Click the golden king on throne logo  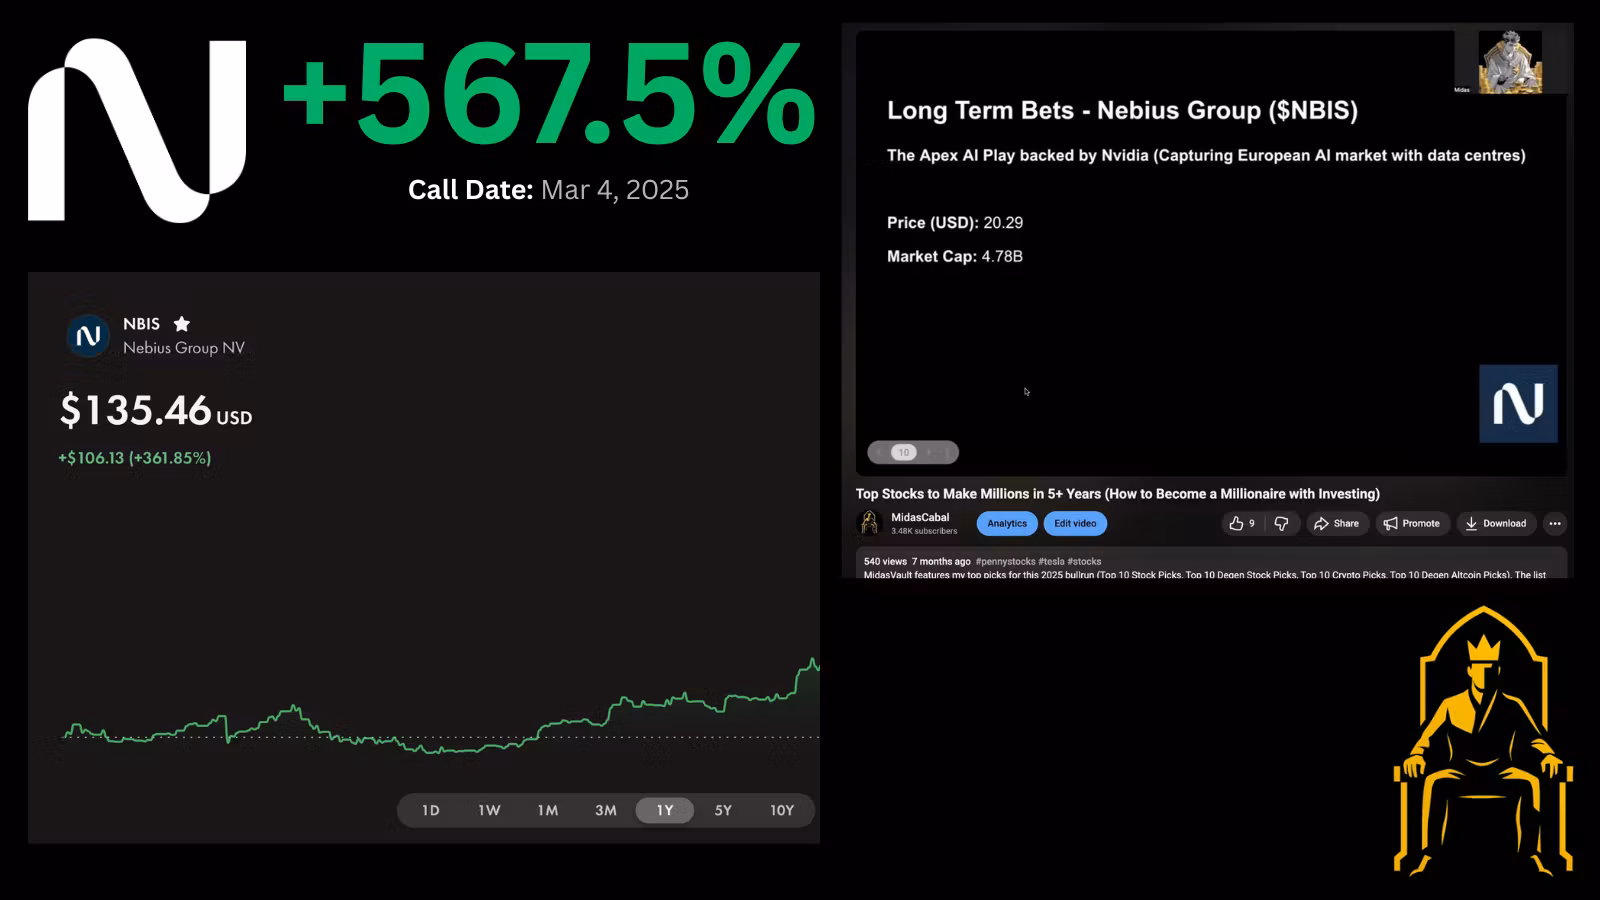(x=1483, y=741)
